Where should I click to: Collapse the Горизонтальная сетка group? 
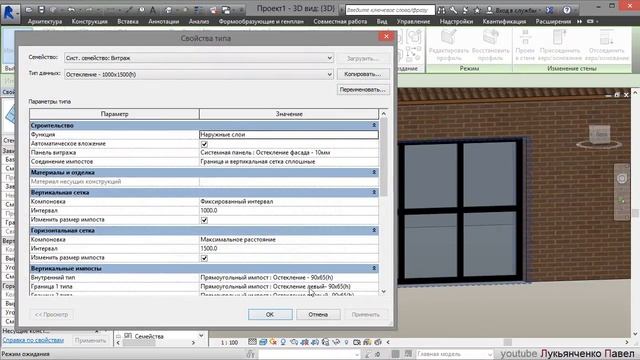(373, 230)
